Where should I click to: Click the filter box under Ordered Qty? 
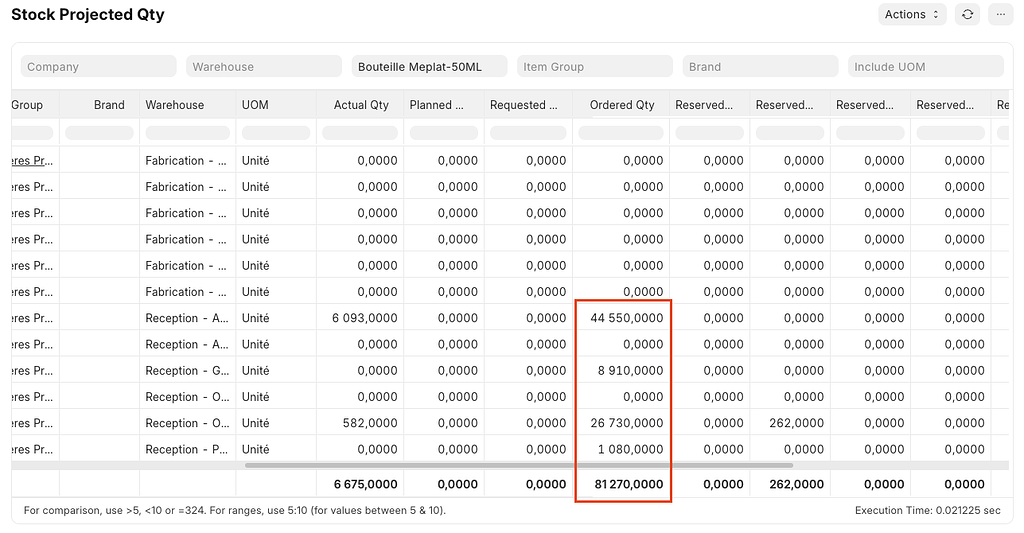tap(621, 133)
